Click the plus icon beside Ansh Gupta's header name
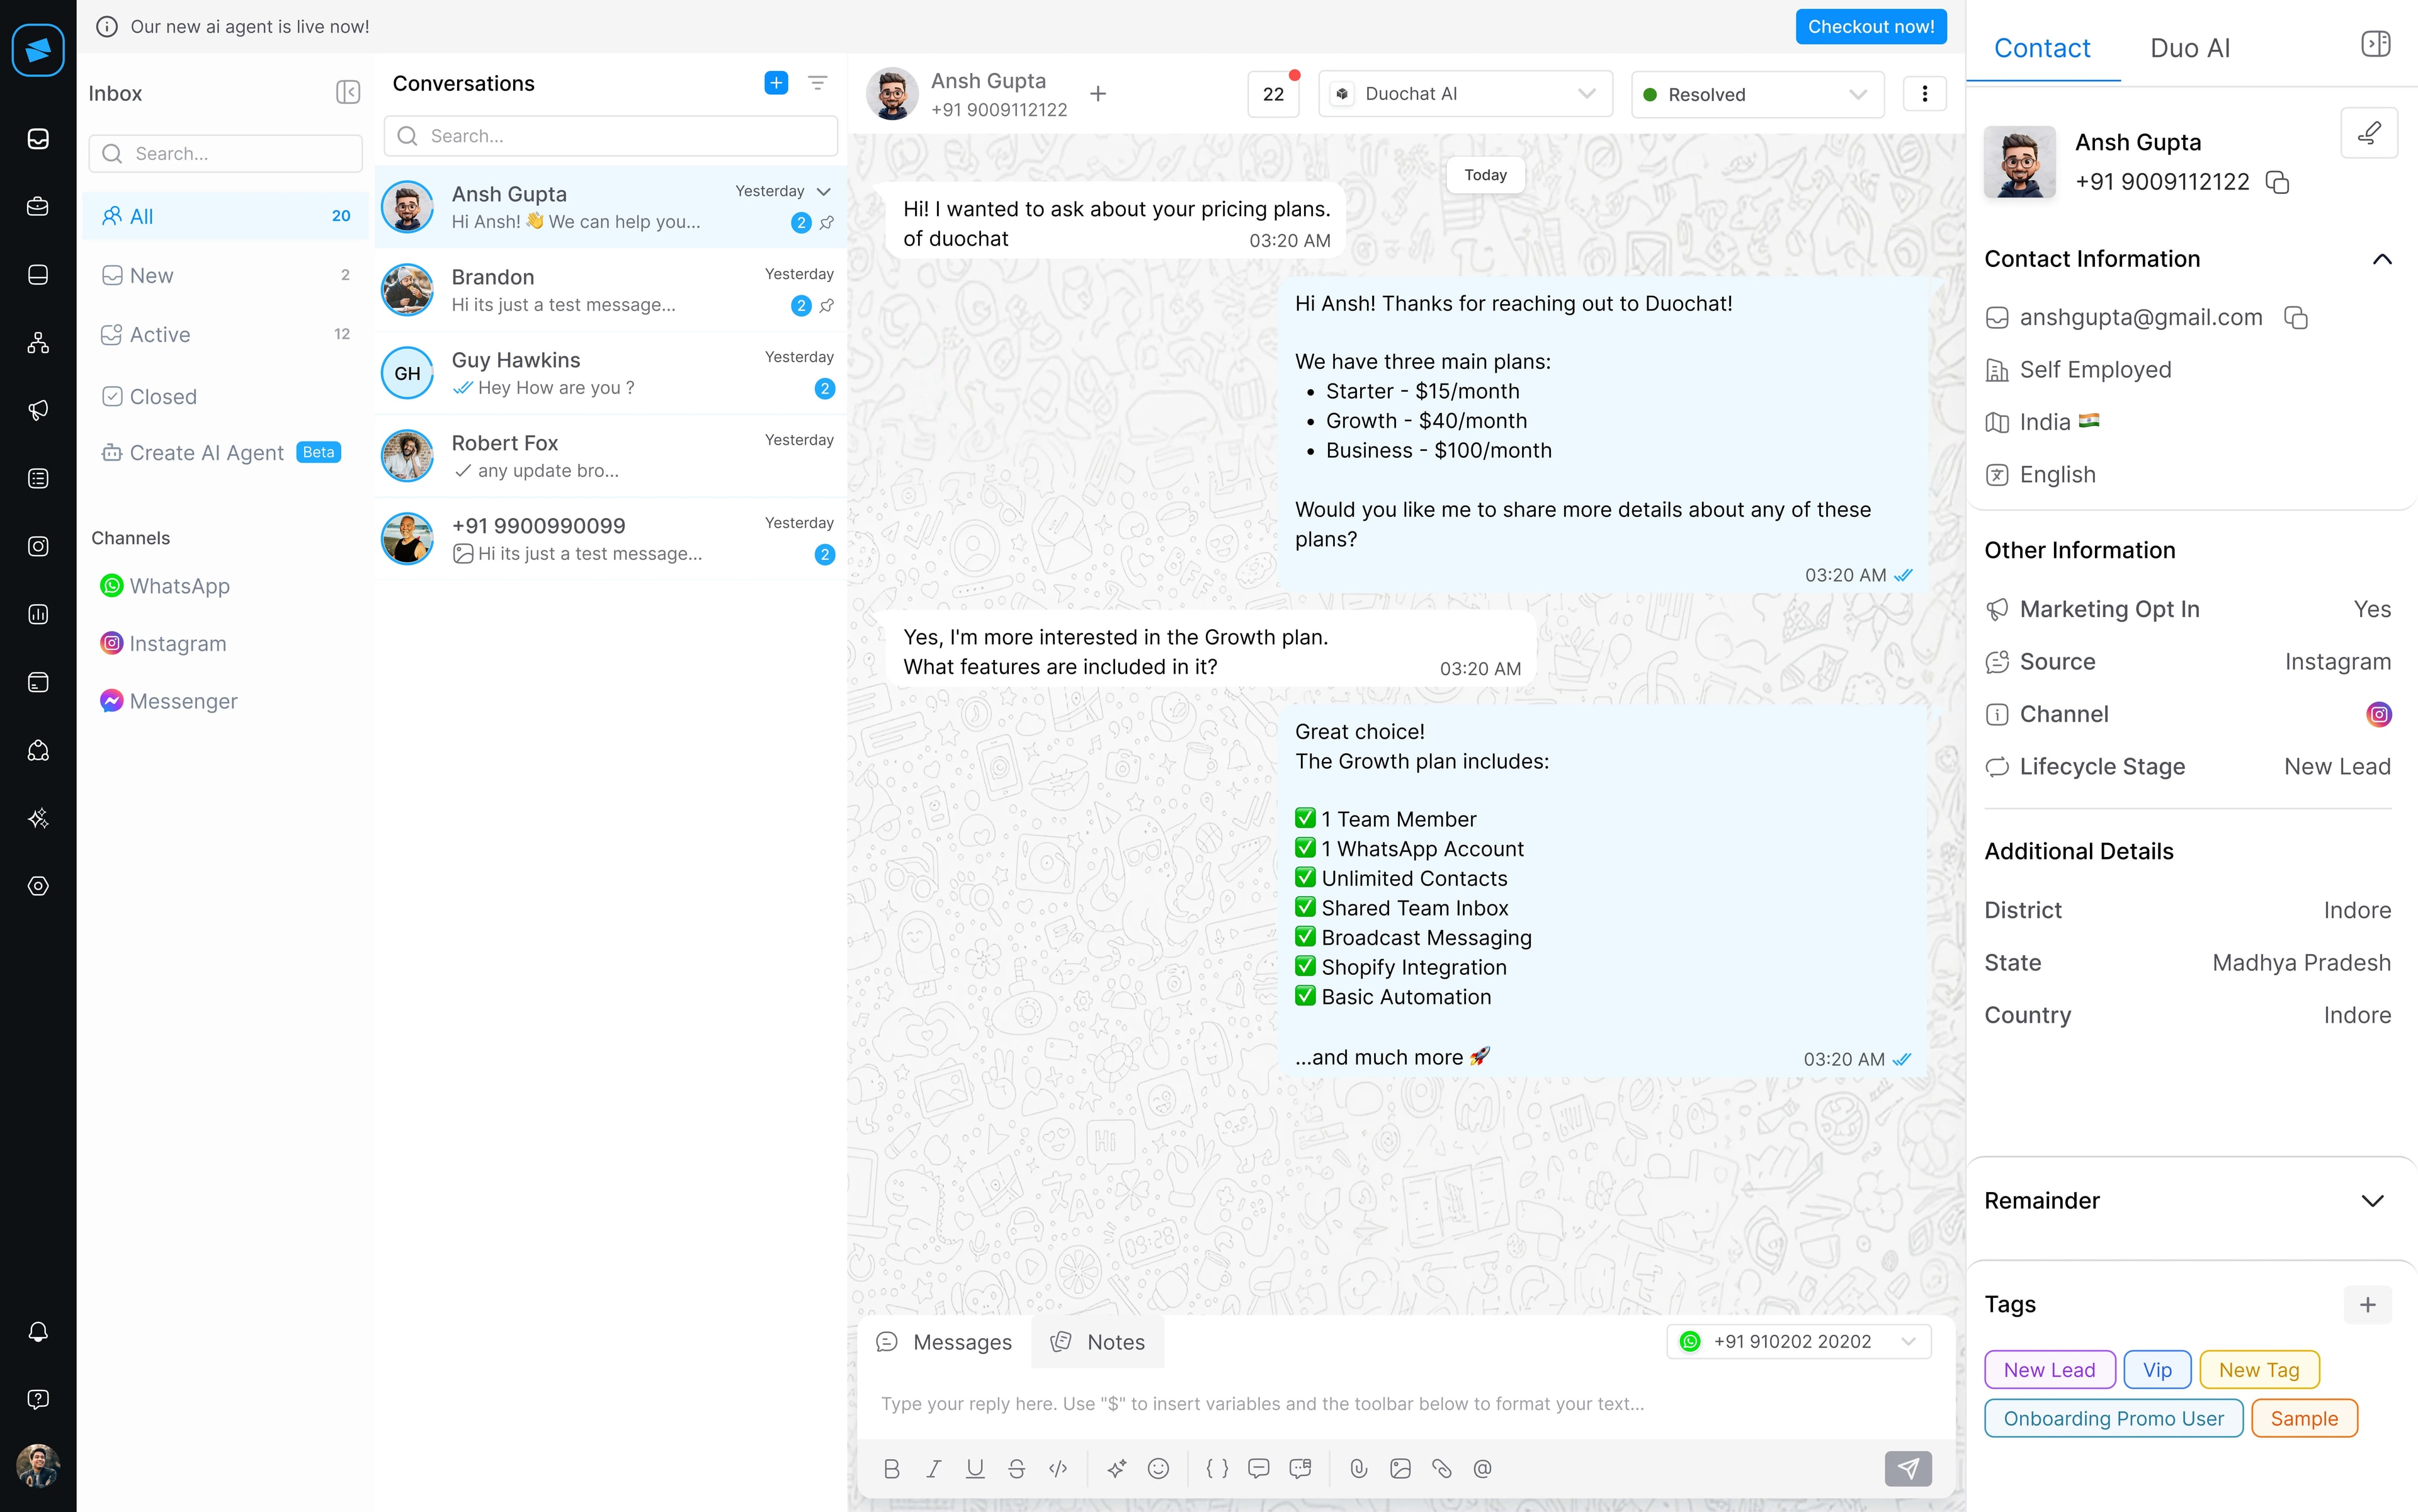 point(1098,94)
